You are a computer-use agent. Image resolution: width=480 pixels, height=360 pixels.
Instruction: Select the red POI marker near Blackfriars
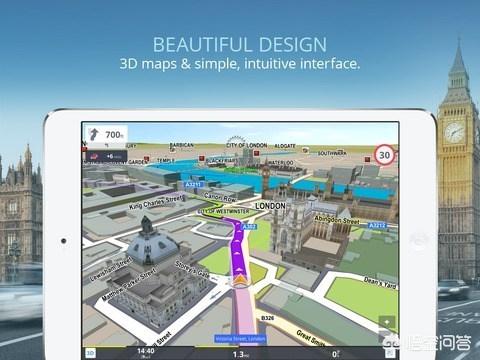(202, 158)
